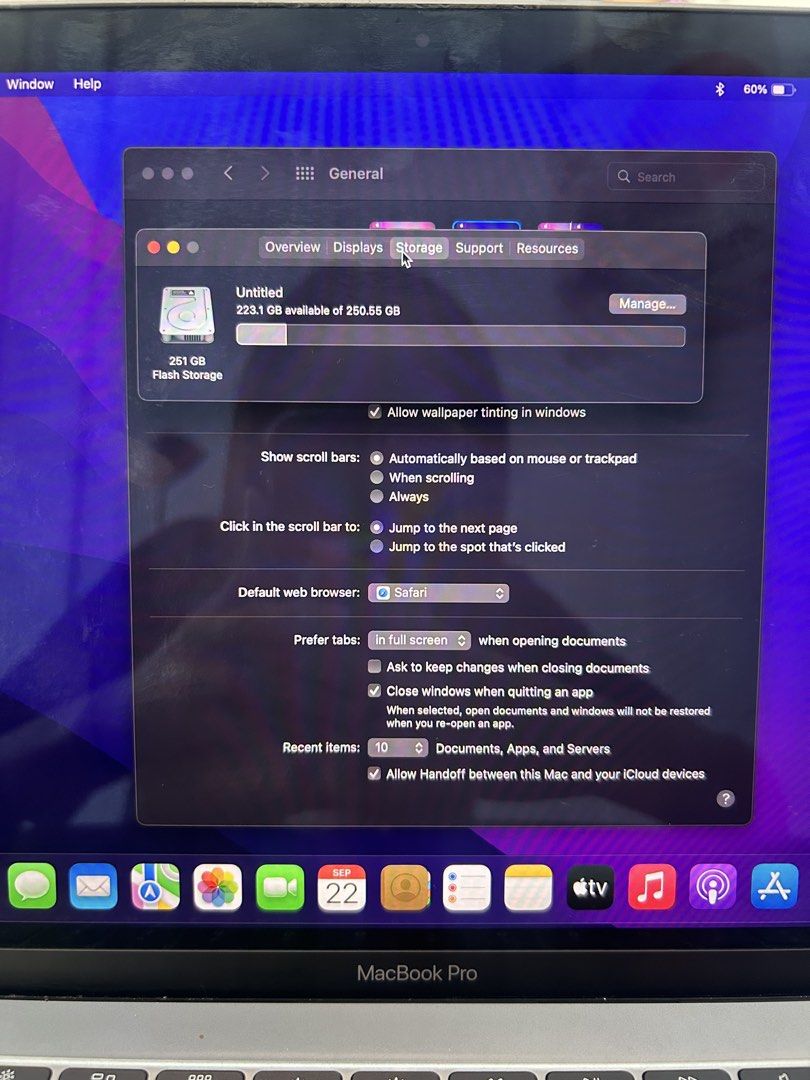
Task: Toggle Close windows when quitting an app
Action: pos(375,690)
